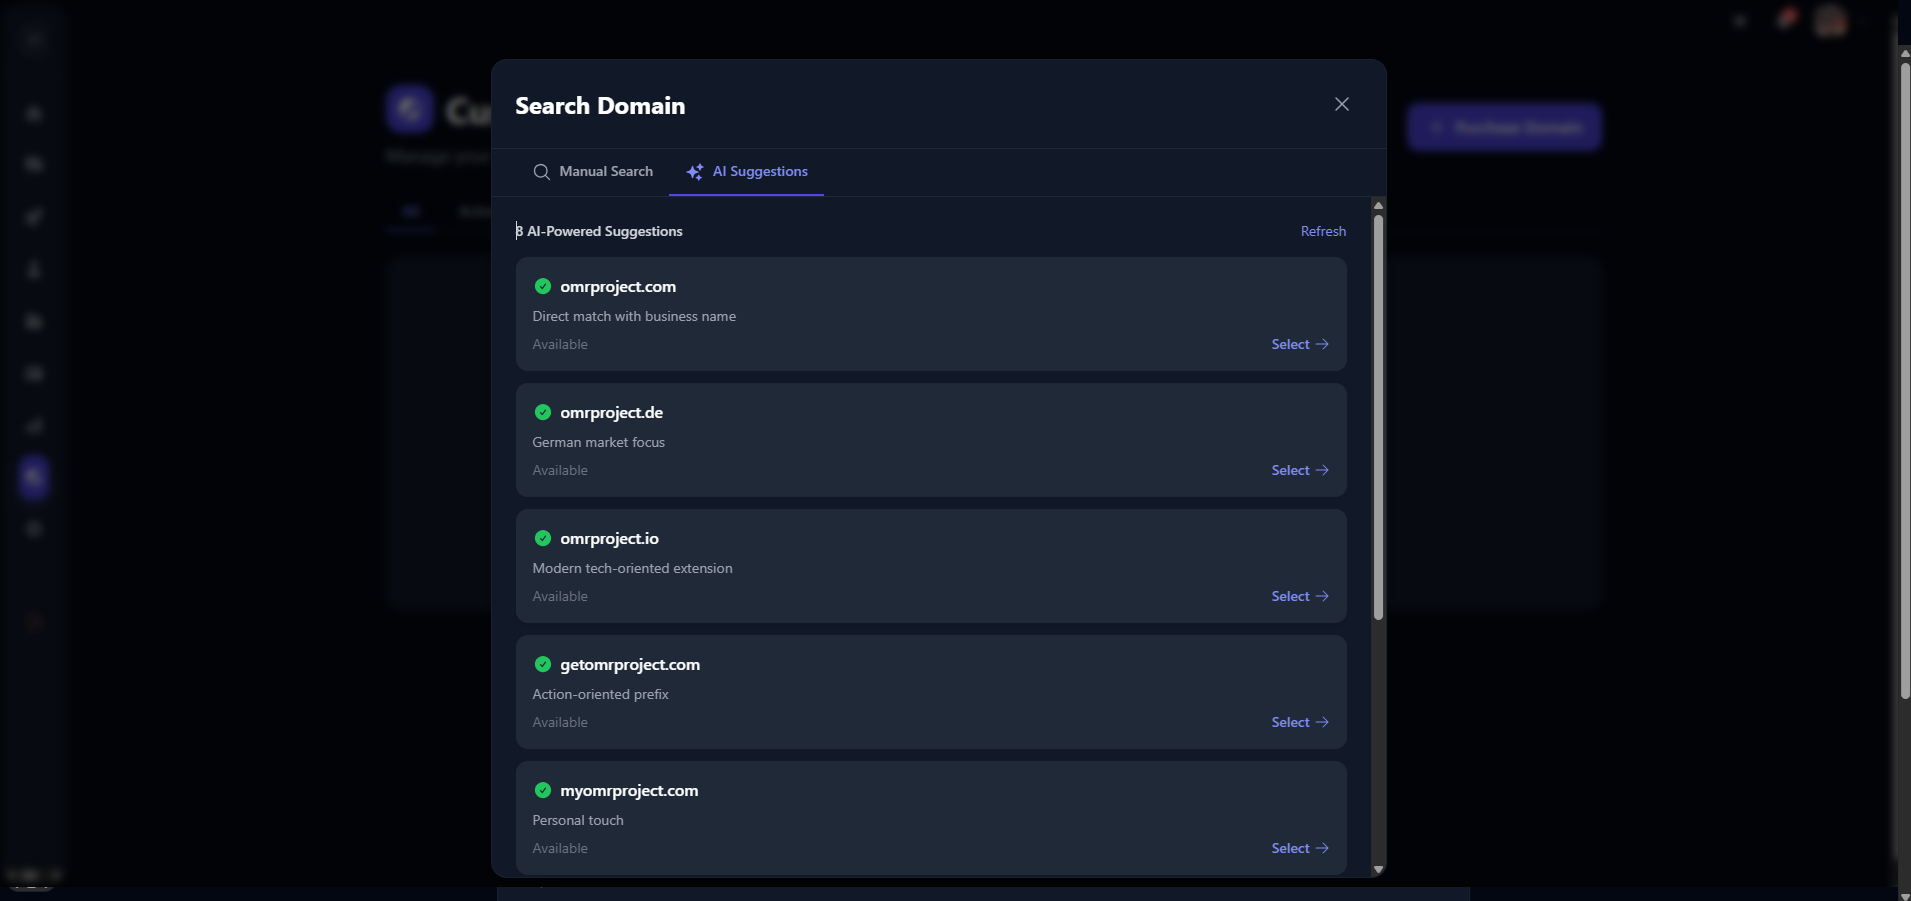Click the magnifier icon on Manual Search tab

tap(541, 171)
